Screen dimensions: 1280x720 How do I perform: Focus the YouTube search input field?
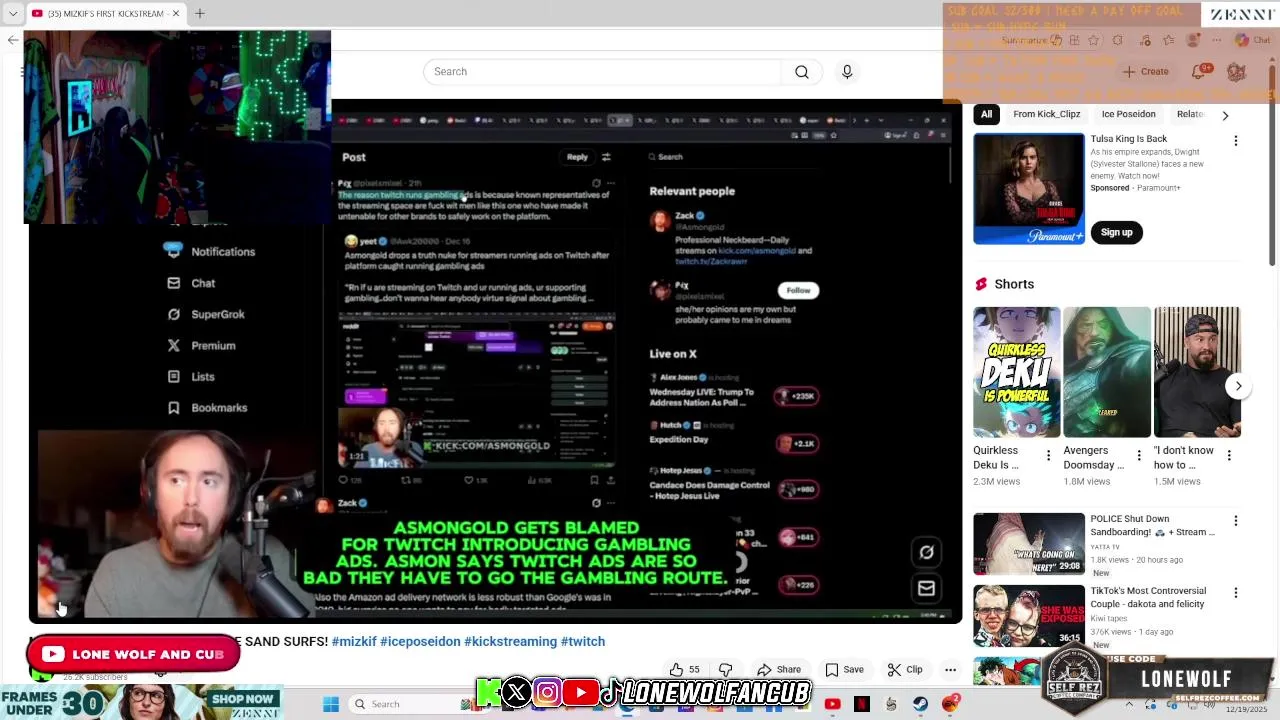click(x=603, y=72)
